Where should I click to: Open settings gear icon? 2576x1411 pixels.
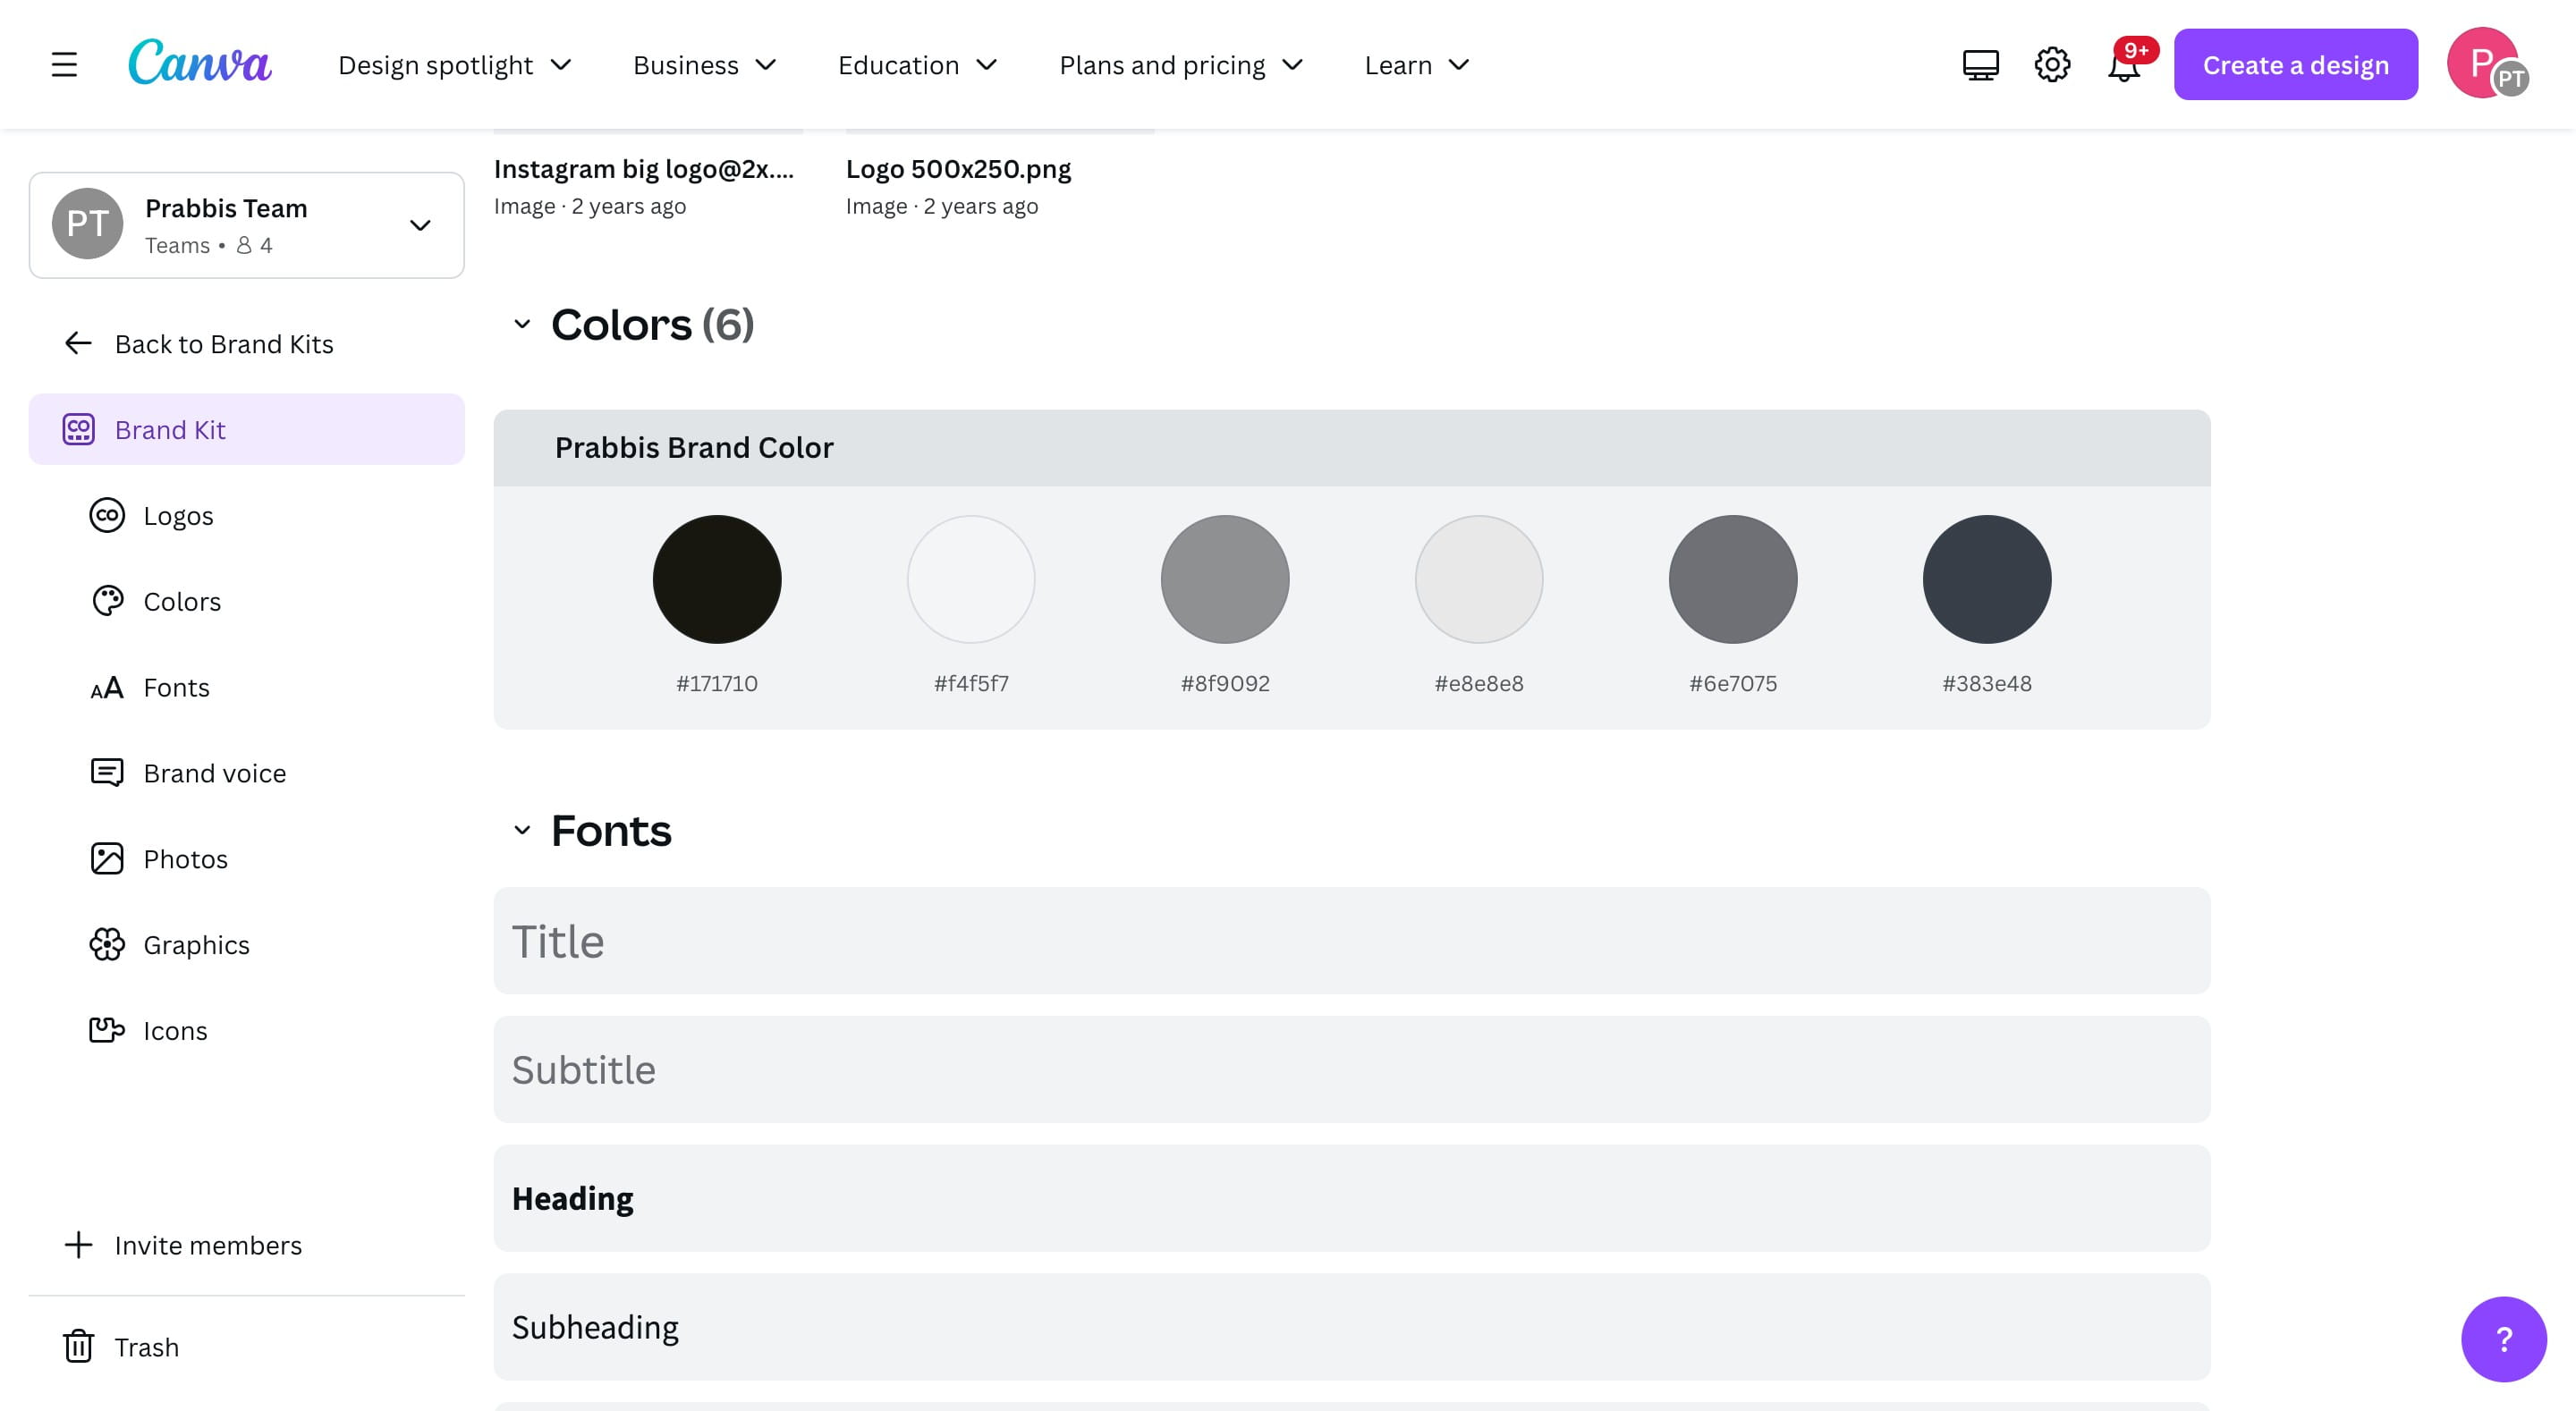pos(2052,65)
